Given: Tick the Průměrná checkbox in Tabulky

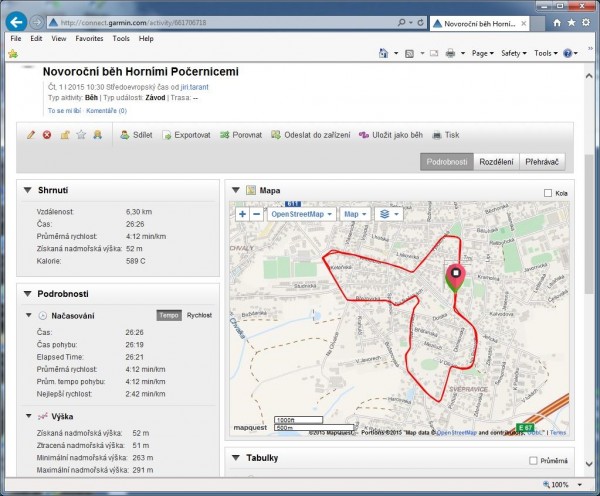Looking at the screenshot, I should click(x=533, y=461).
